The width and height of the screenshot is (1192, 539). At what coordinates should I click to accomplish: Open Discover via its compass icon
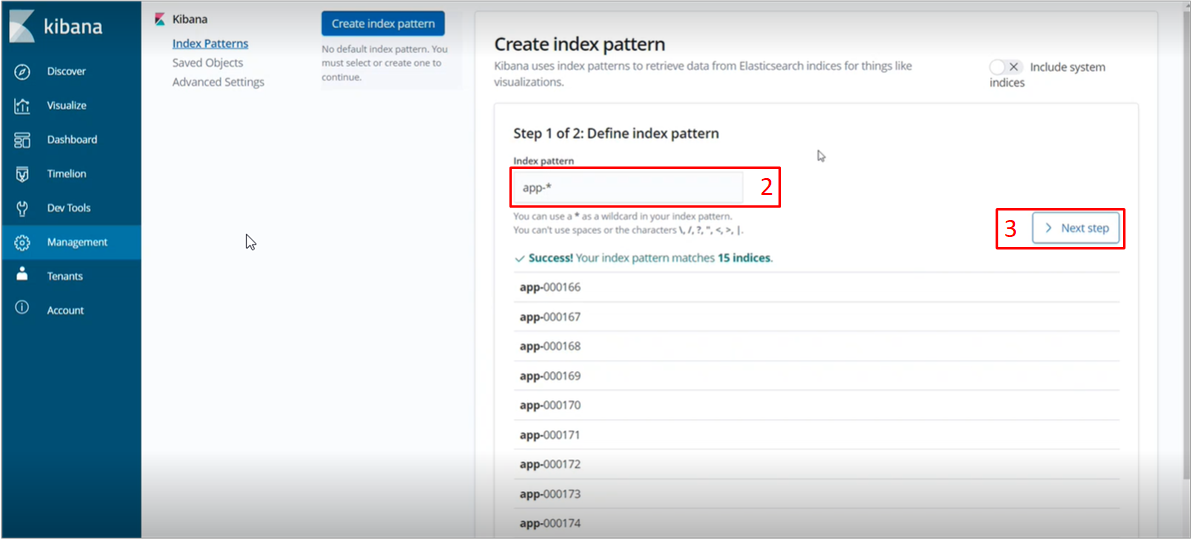coord(22,71)
